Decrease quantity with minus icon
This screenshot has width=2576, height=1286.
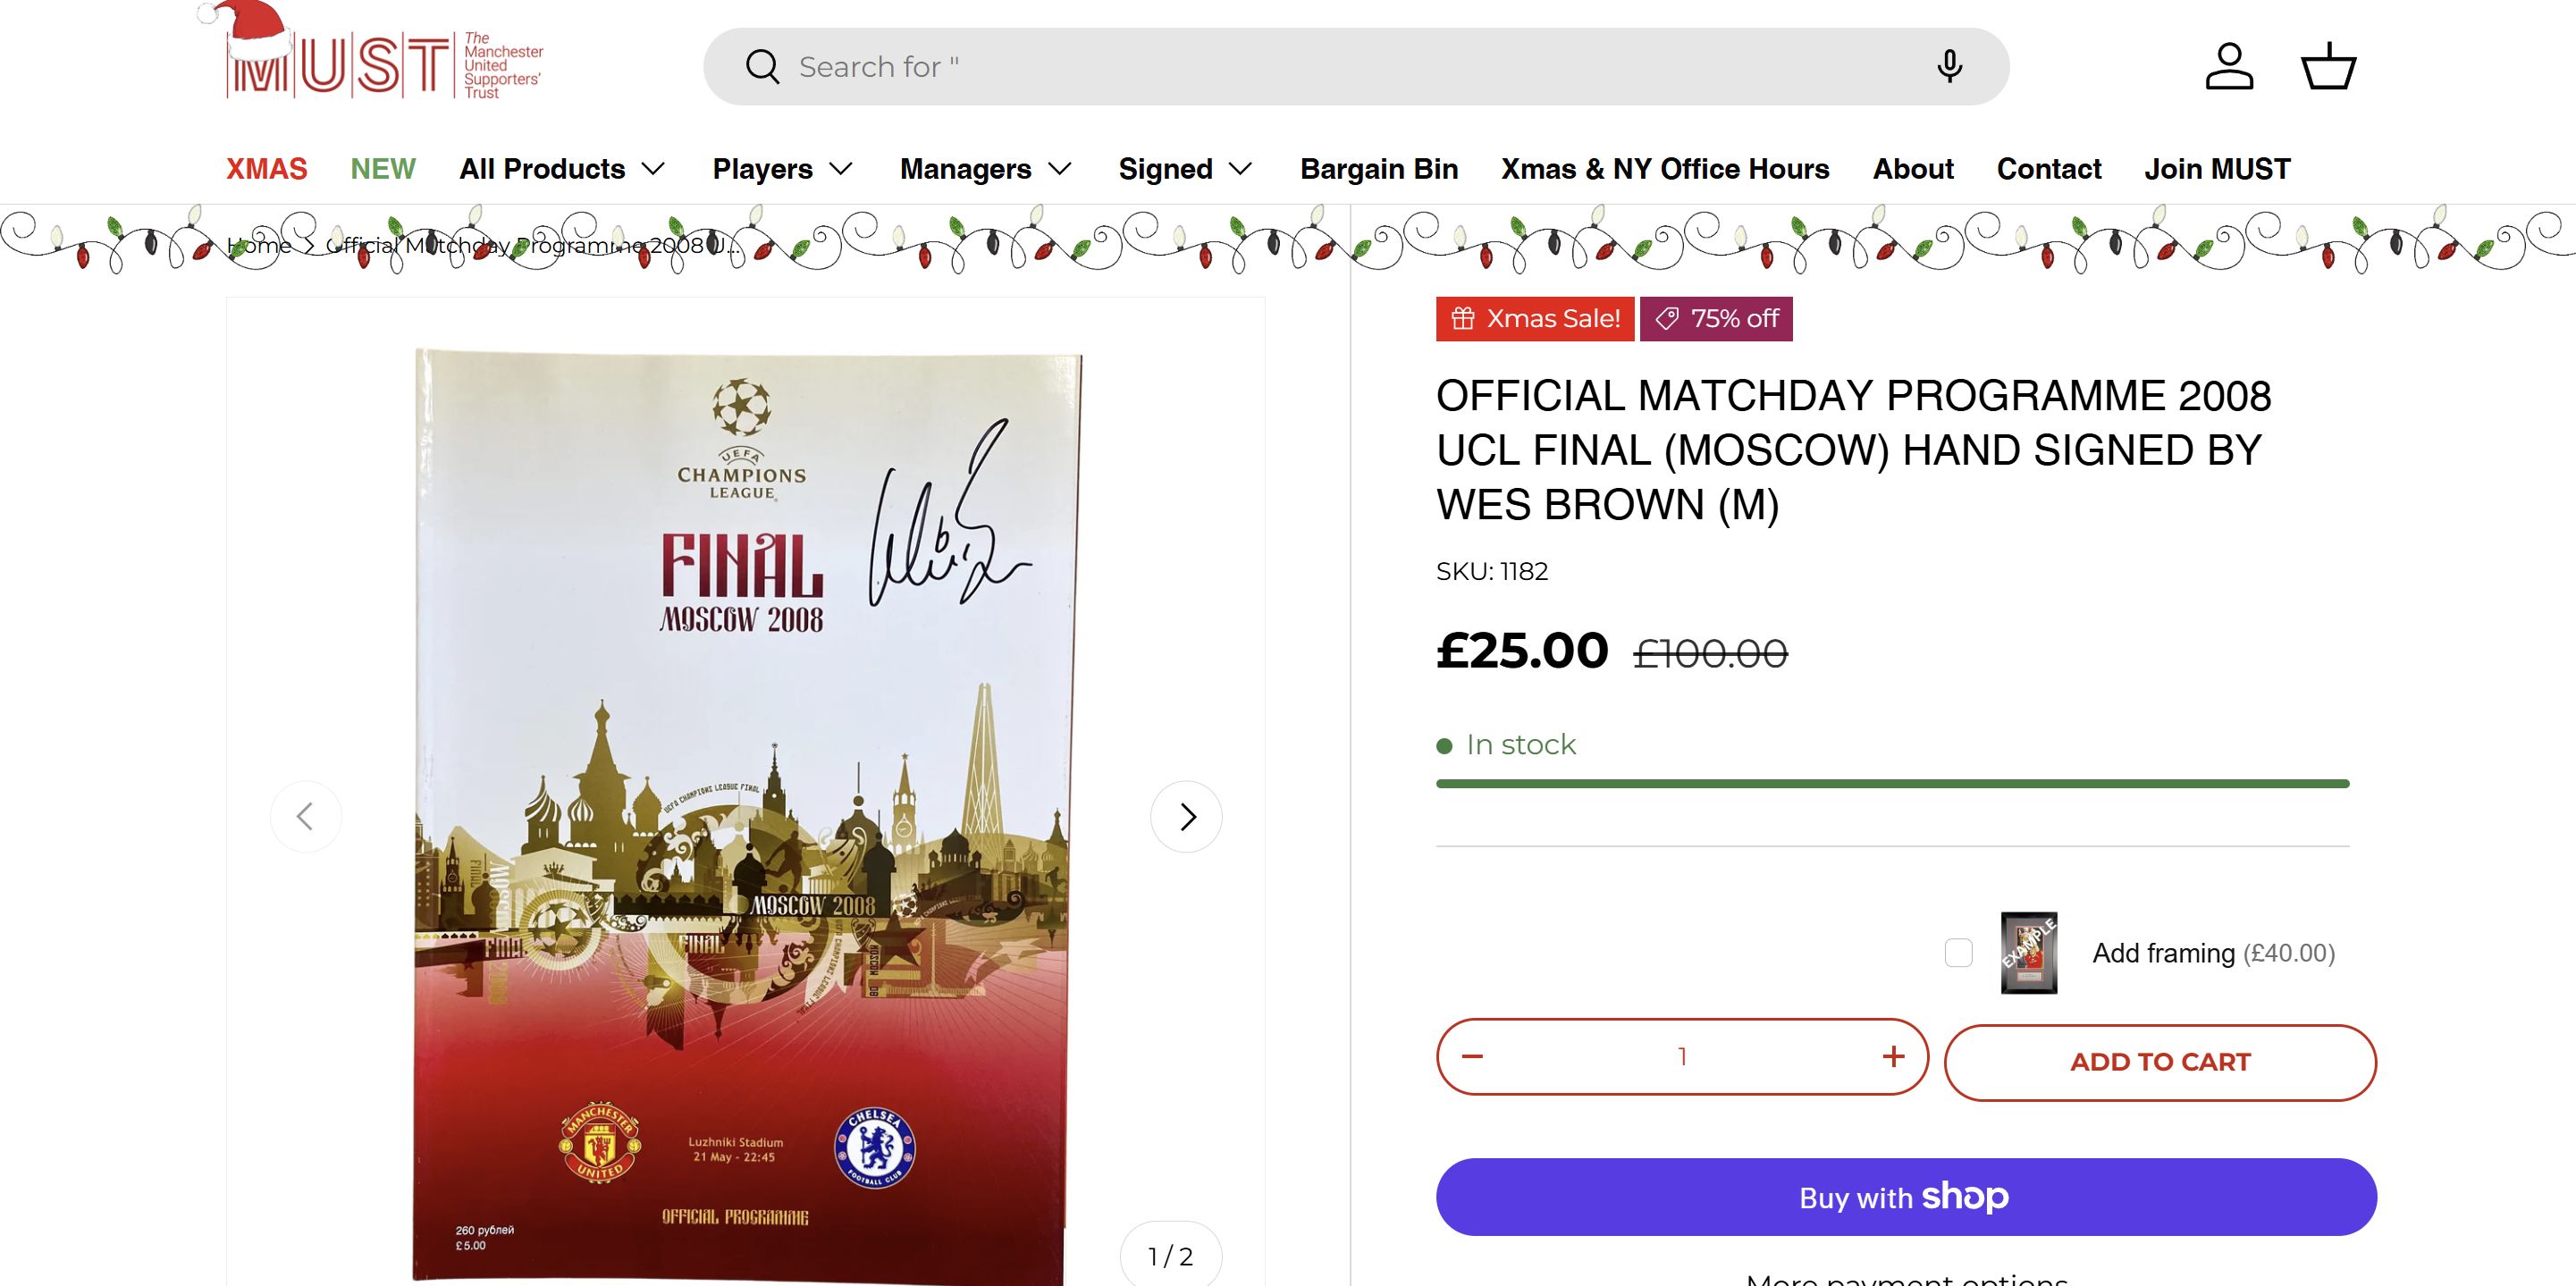(1472, 1057)
